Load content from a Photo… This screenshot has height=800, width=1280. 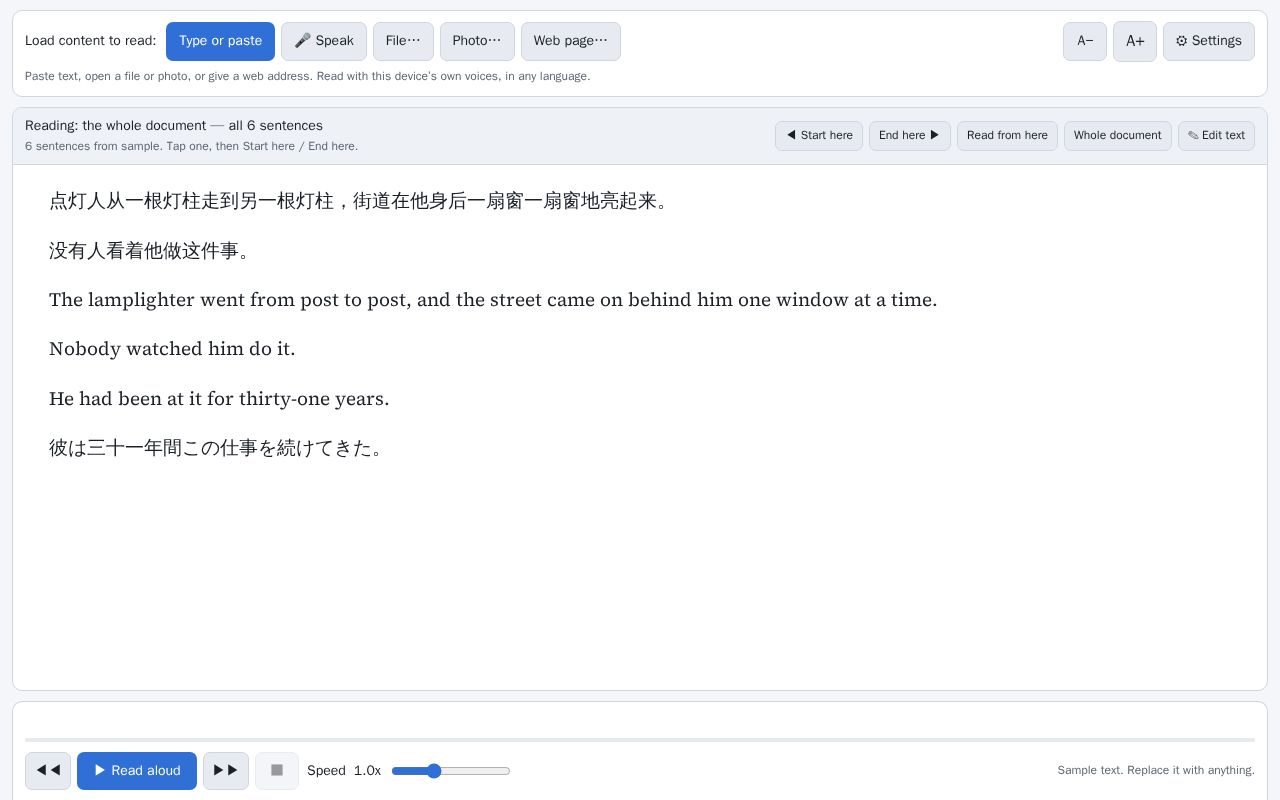pos(477,41)
